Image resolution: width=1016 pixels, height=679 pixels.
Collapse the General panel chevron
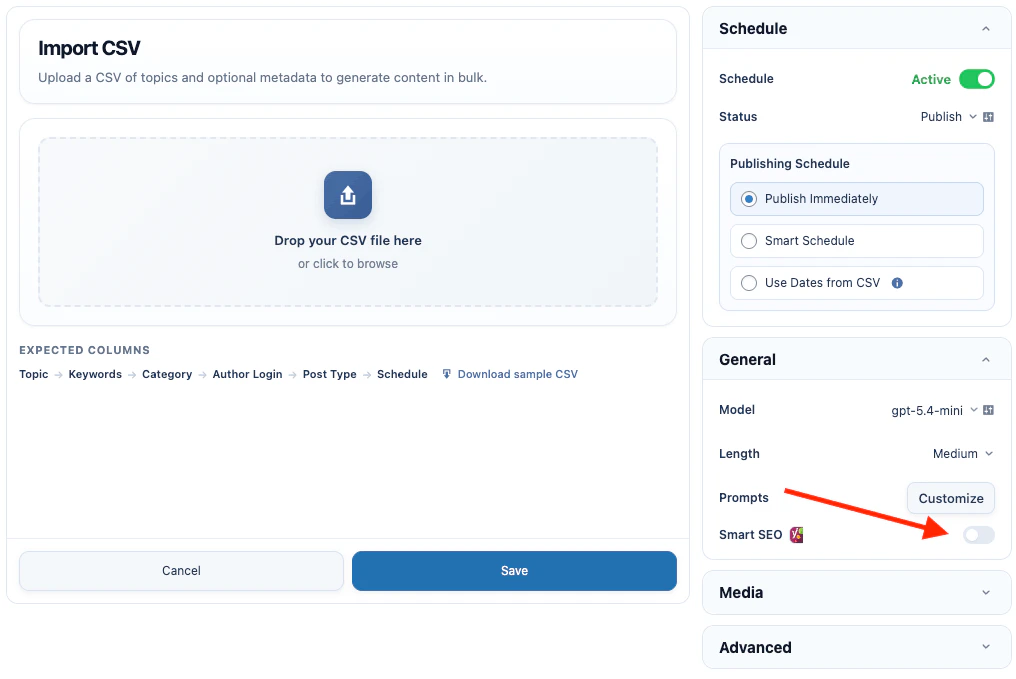tap(986, 360)
